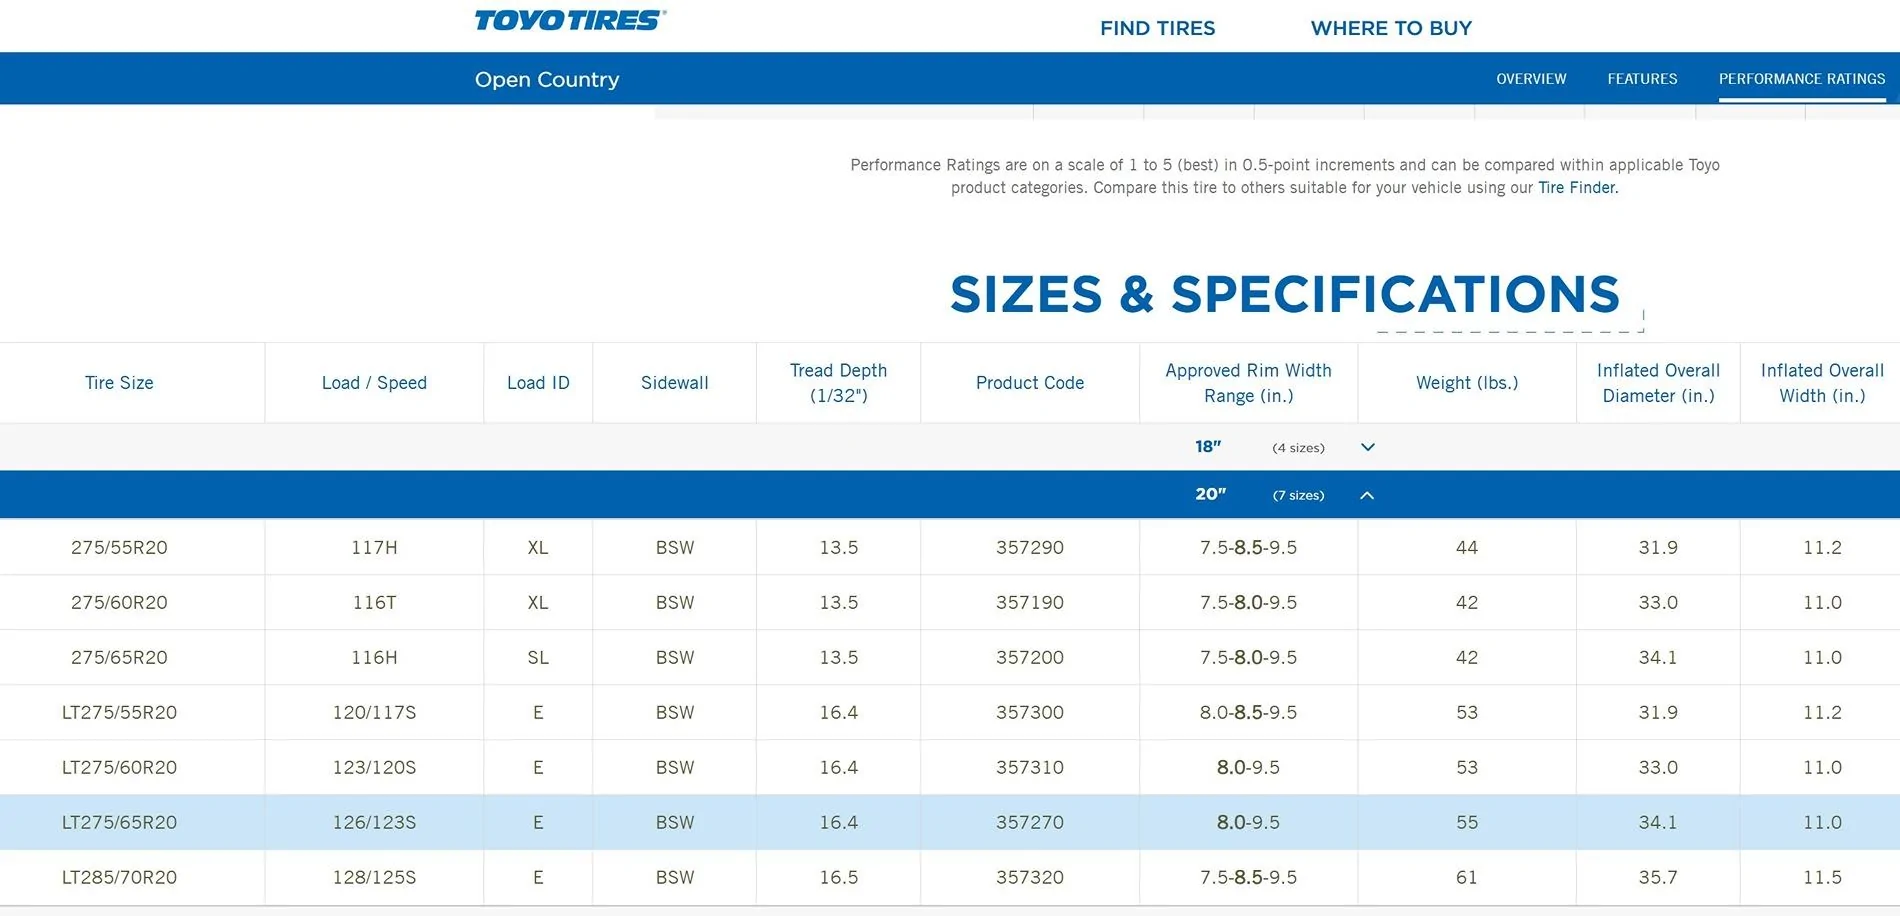Click product code 357200
Screen dimensions: 1900x916
pyautogui.click(x=1030, y=657)
